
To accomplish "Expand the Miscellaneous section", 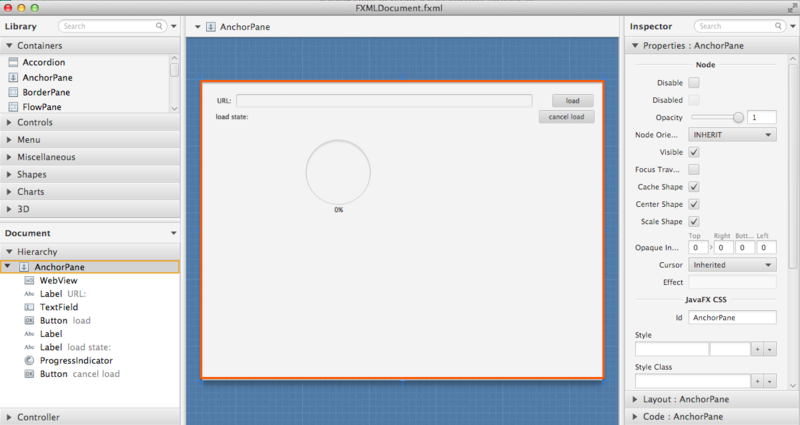I will click(9, 157).
